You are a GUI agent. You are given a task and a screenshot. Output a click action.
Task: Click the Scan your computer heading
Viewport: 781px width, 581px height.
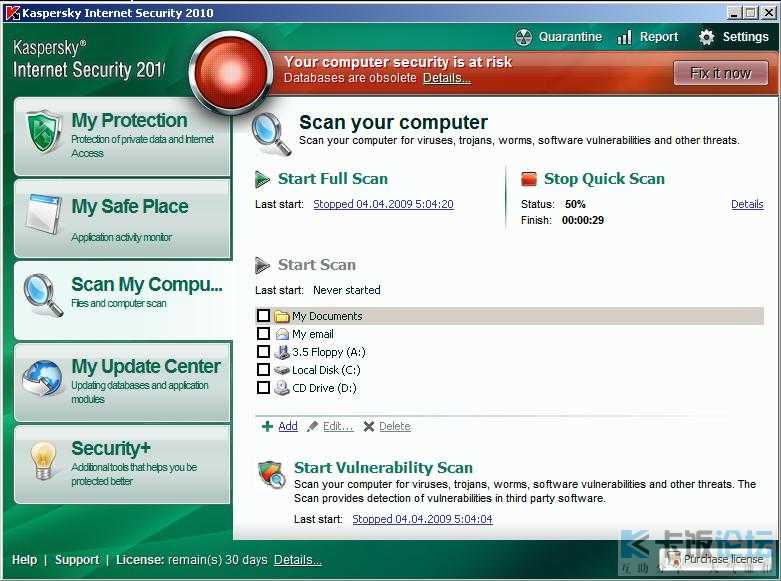393,122
